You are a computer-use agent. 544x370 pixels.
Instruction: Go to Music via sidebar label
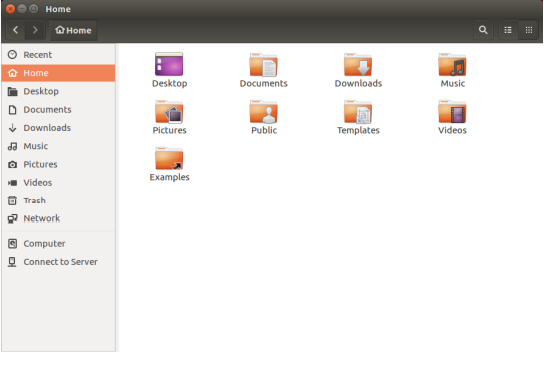[x=35, y=146]
